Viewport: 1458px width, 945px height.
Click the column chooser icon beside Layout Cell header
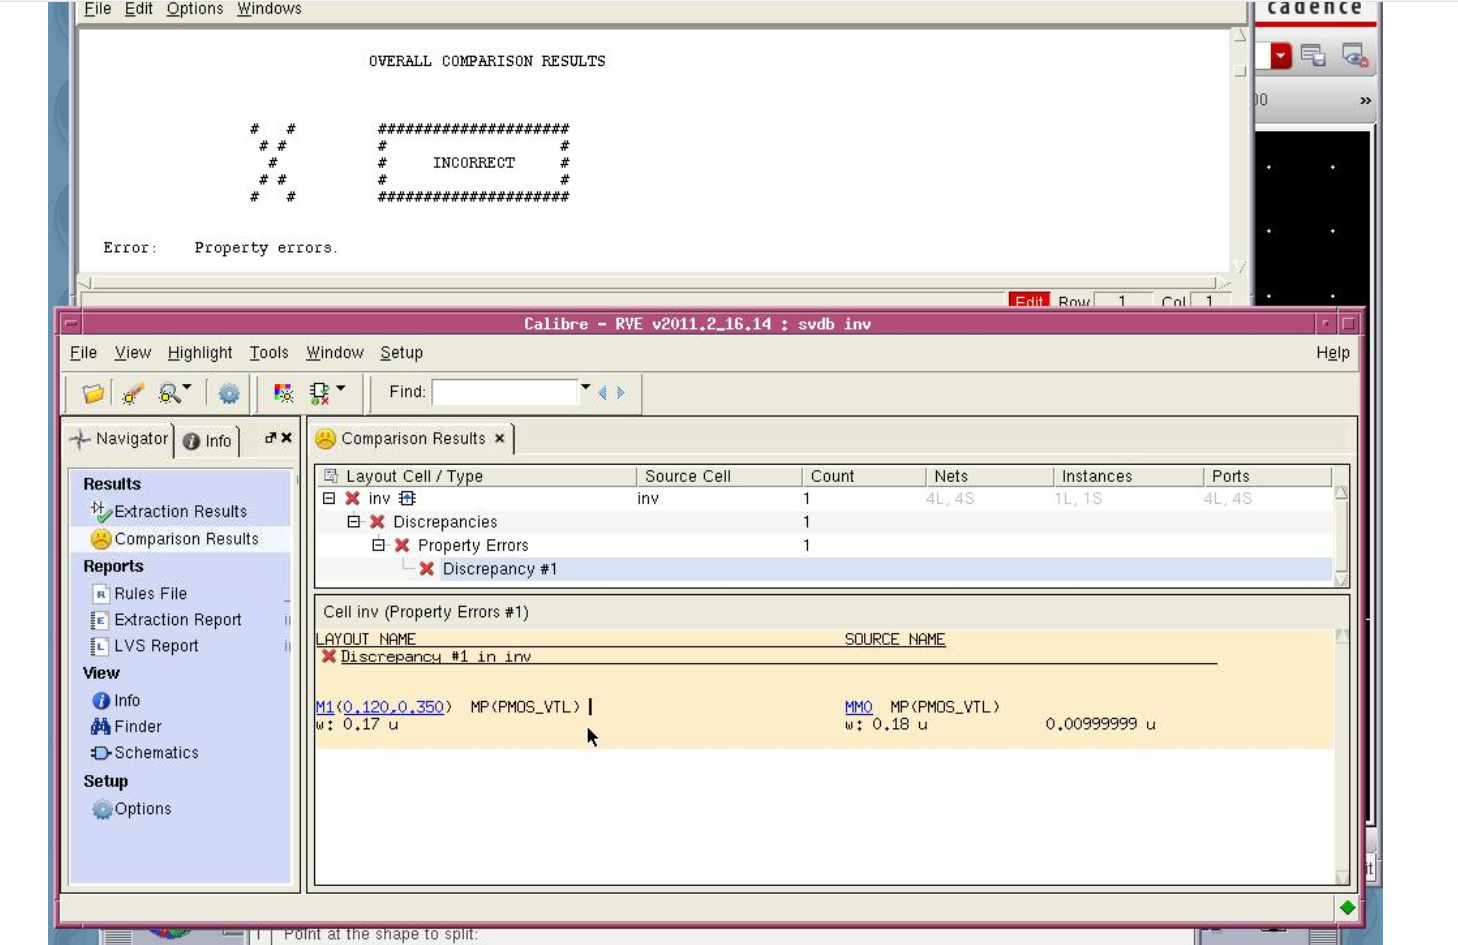point(331,476)
